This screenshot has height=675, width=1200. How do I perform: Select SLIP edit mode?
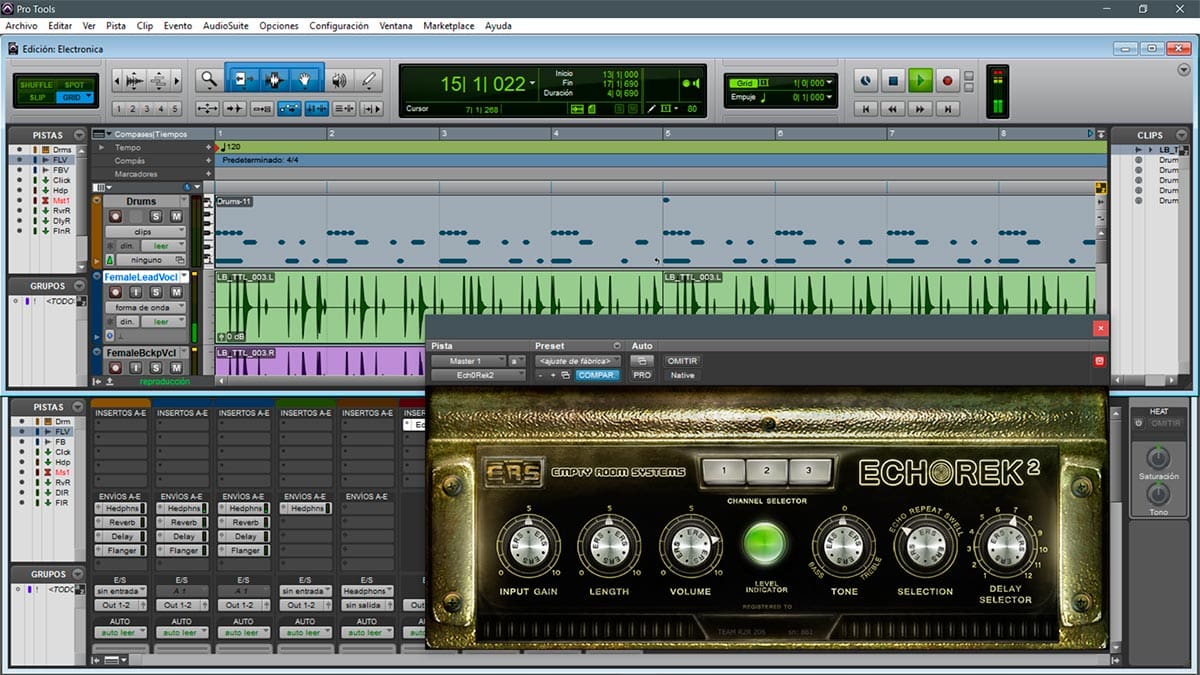pyautogui.click(x=35, y=97)
